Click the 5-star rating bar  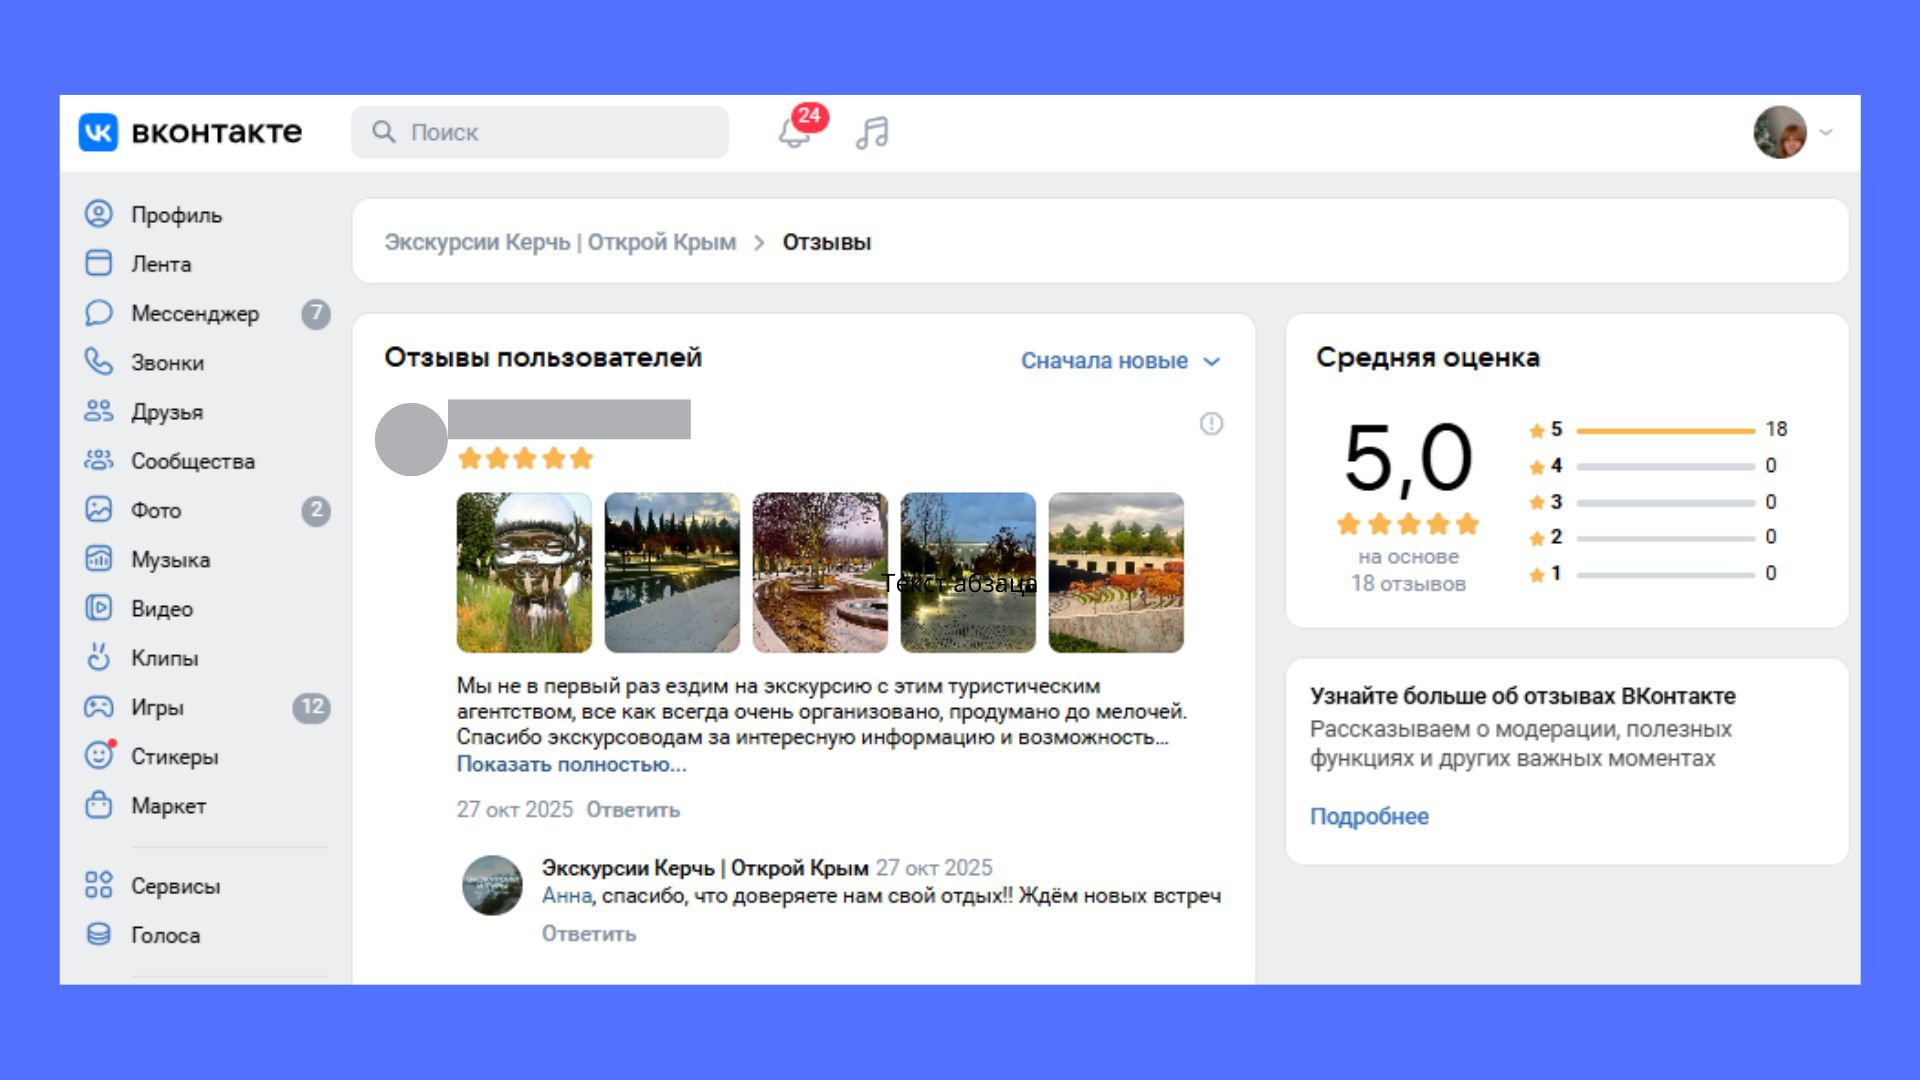tap(1665, 430)
